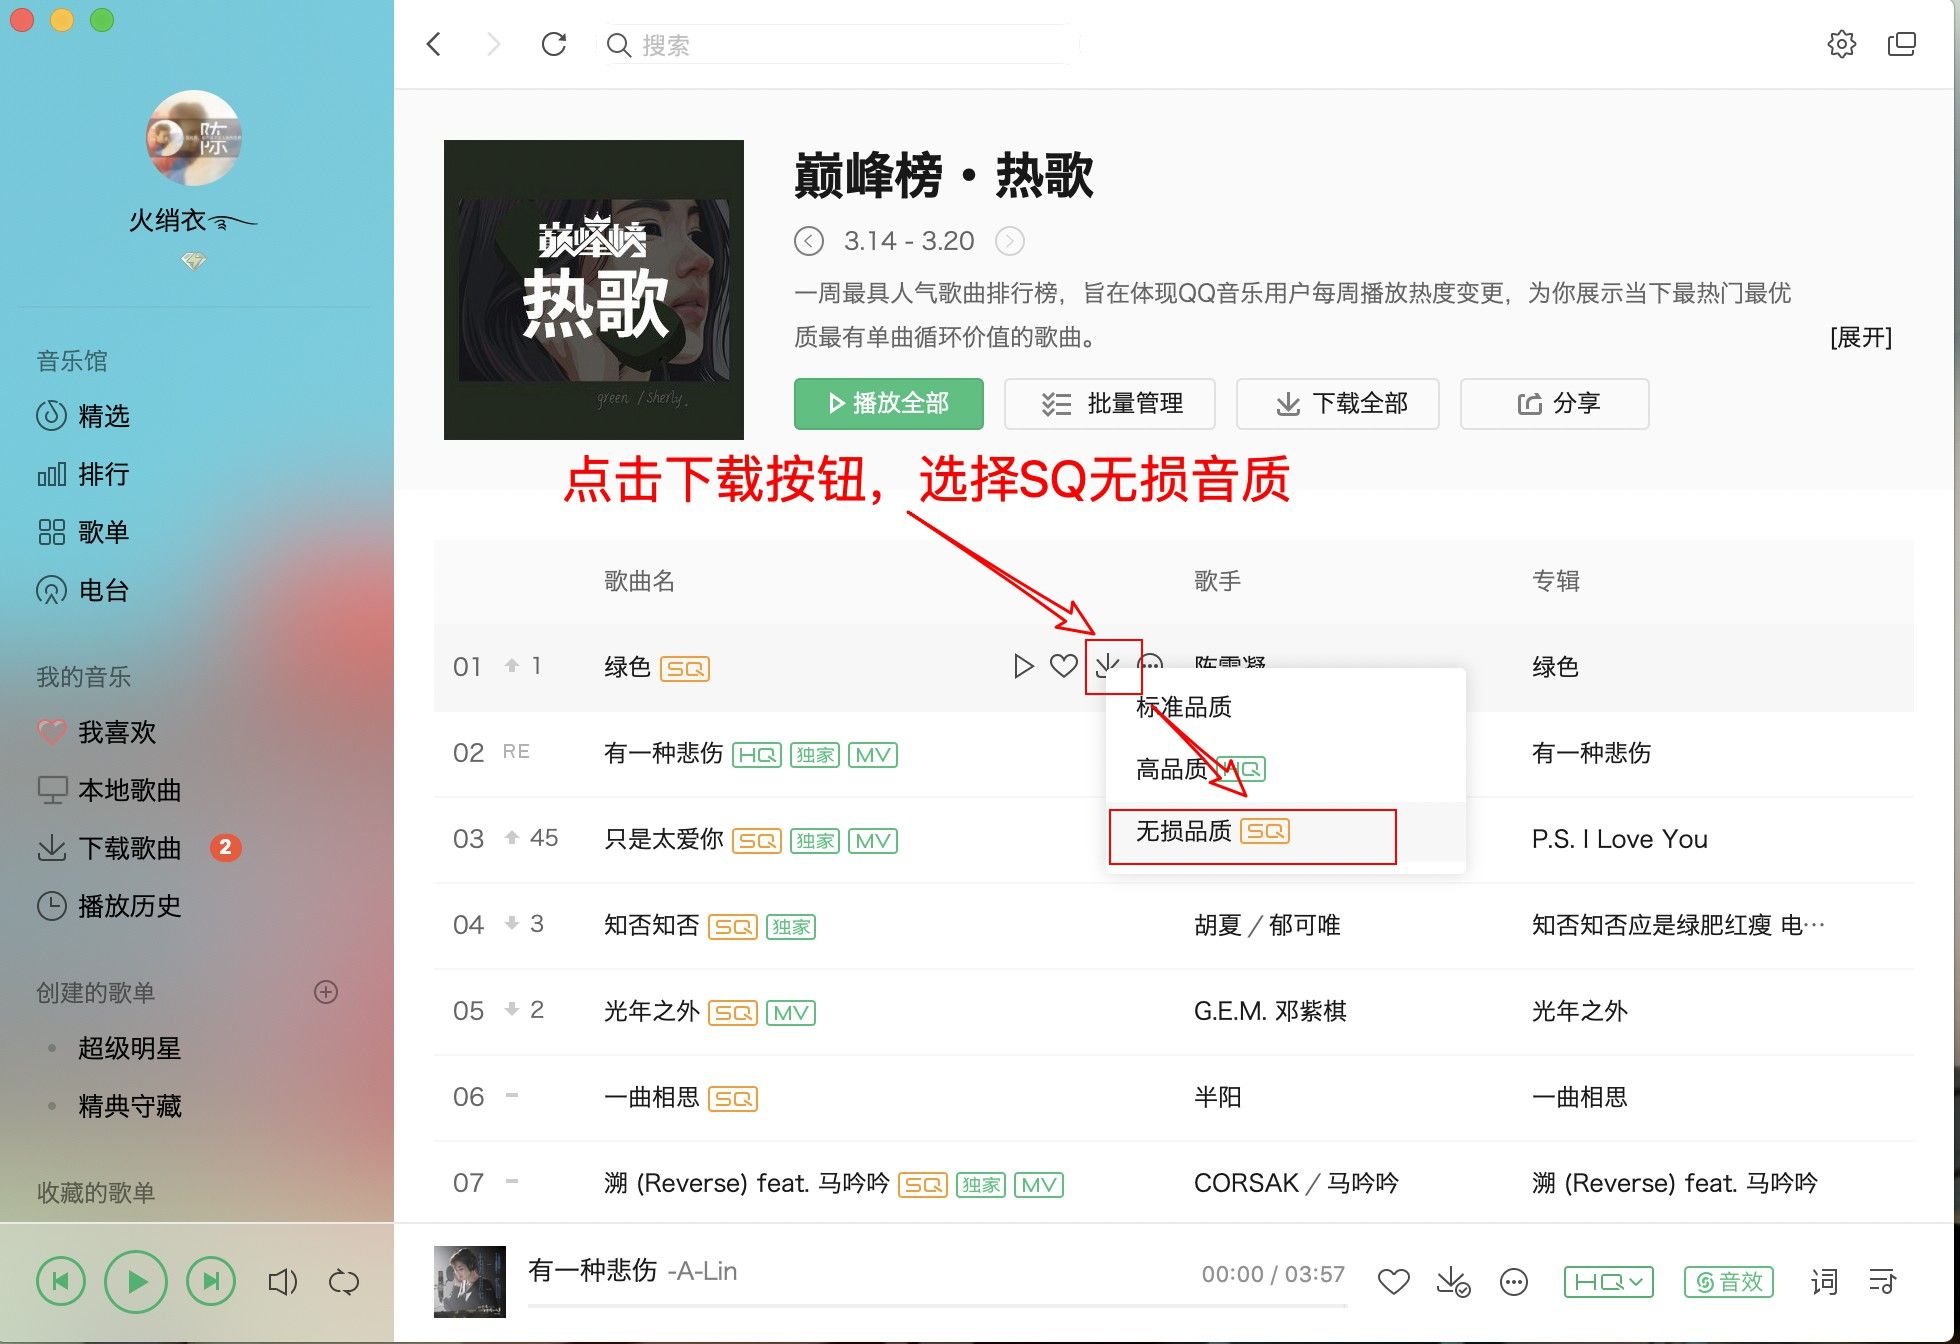Open more options for current song
Viewport: 1960px width, 1344px height.
[x=1514, y=1282]
